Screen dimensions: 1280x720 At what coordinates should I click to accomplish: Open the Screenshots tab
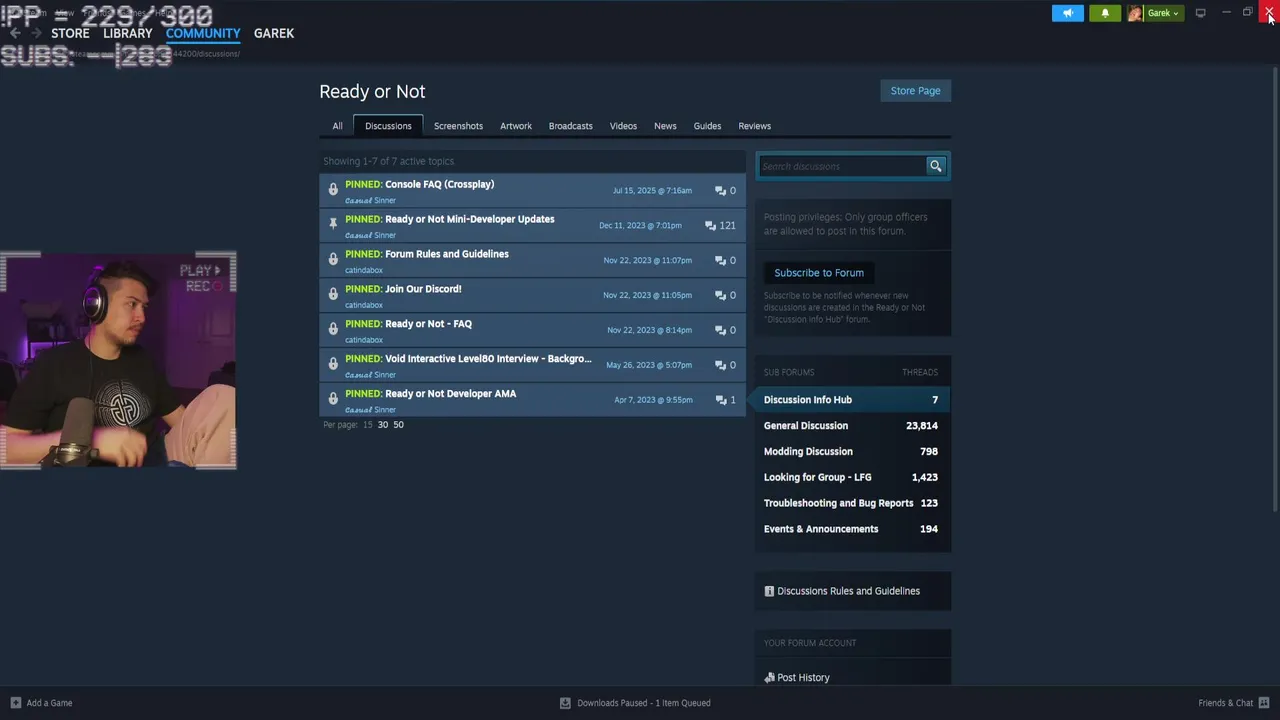458,126
